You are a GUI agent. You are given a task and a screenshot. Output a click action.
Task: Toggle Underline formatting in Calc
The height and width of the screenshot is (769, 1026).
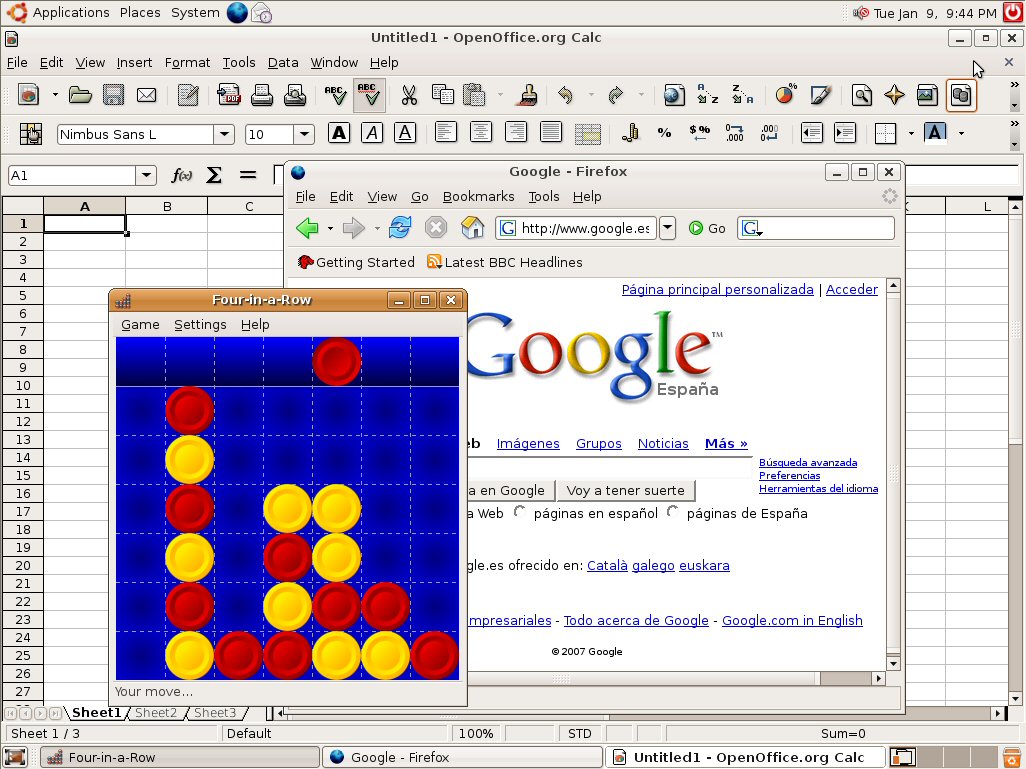click(x=405, y=134)
